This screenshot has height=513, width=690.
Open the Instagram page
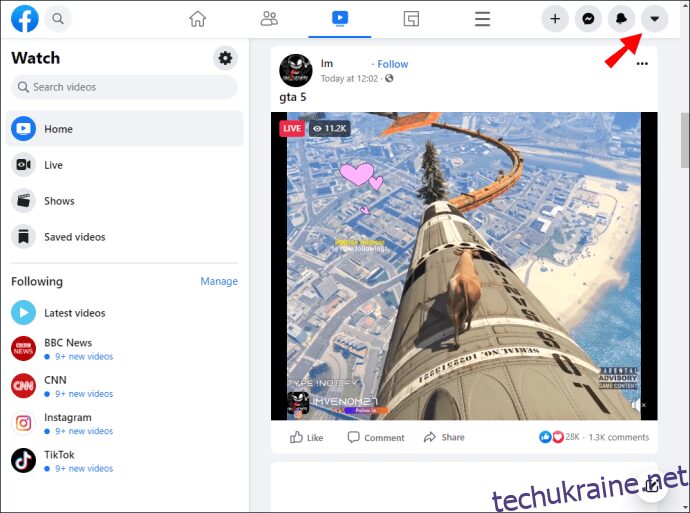[x=124, y=423]
